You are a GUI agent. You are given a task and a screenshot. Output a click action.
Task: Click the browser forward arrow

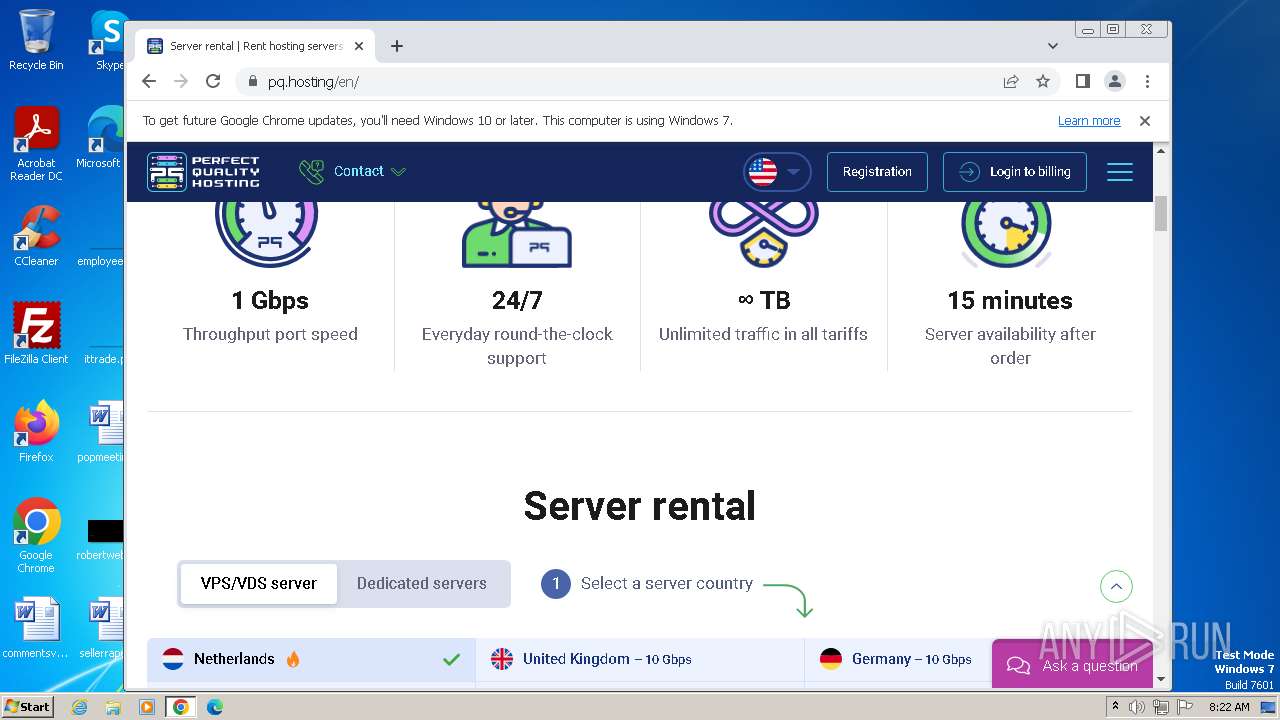(x=181, y=81)
